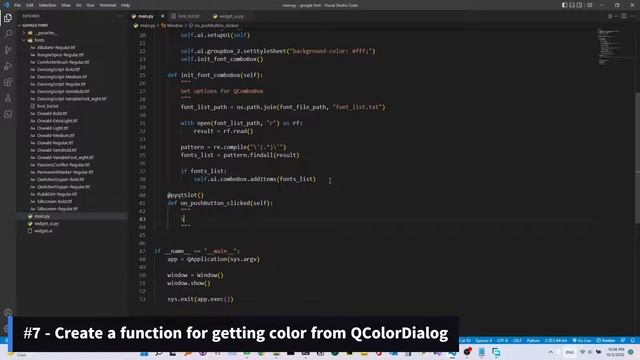
Task: Open the Explorer view in activity bar
Action: point(8,18)
